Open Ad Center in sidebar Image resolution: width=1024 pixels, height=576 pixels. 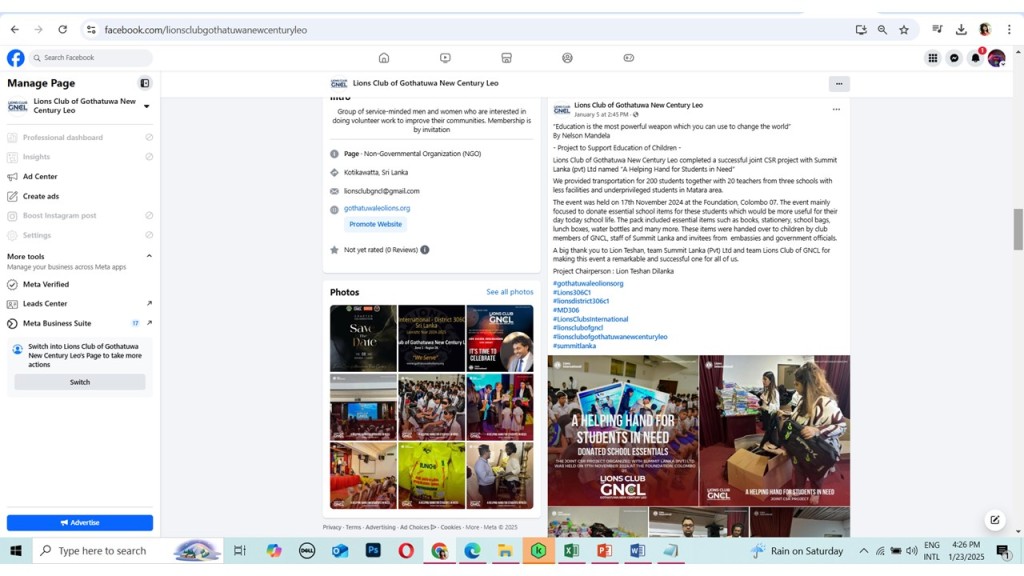click(80, 176)
